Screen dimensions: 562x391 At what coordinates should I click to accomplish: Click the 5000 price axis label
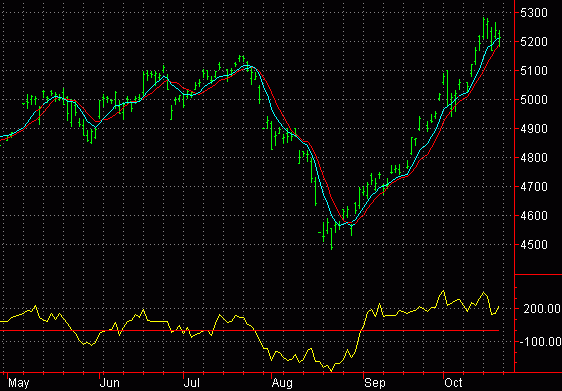(x=533, y=100)
